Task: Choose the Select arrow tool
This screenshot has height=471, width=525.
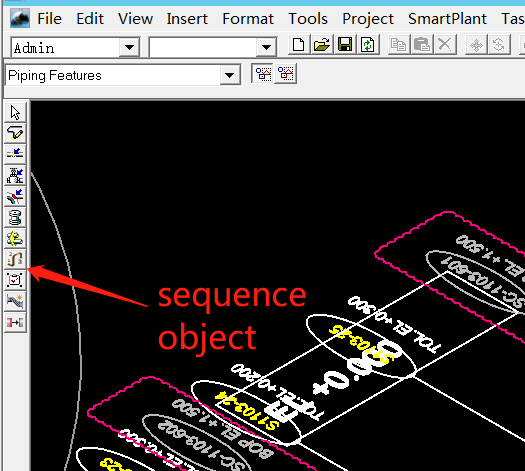Action: (15, 113)
